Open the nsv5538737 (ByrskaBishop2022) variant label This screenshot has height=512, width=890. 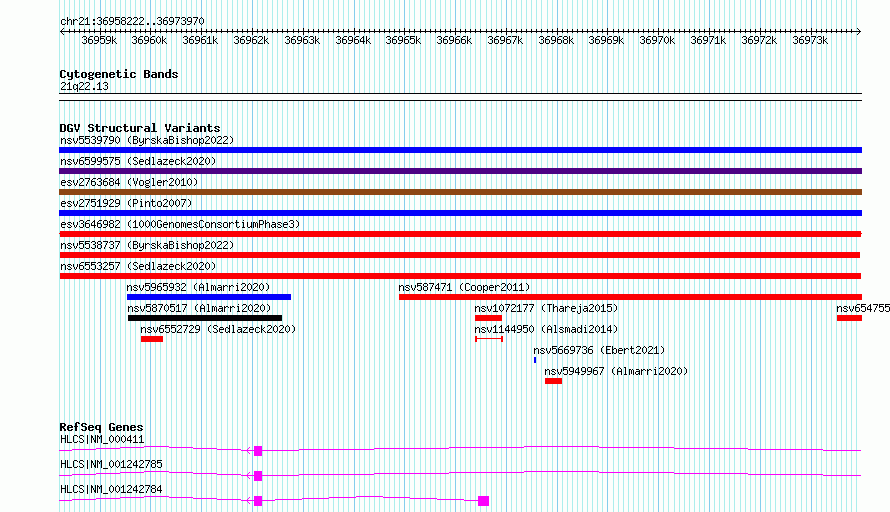point(147,245)
